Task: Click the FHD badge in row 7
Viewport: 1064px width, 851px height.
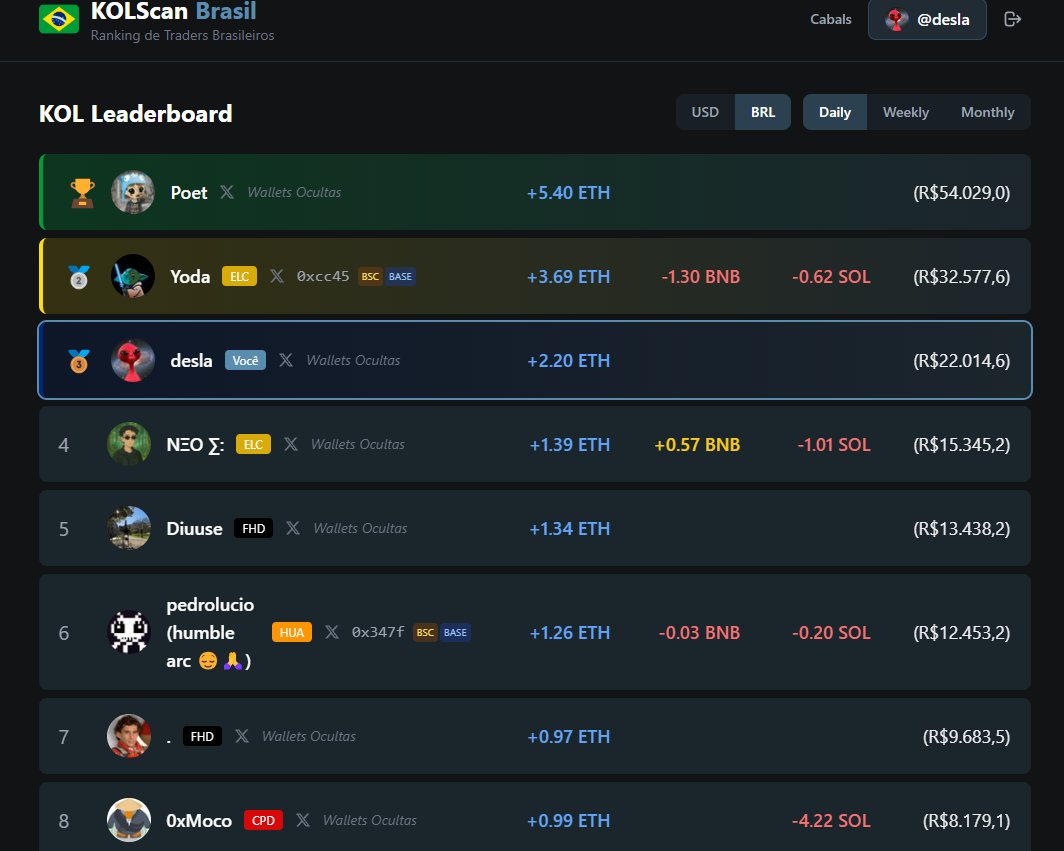Action: click(x=202, y=736)
